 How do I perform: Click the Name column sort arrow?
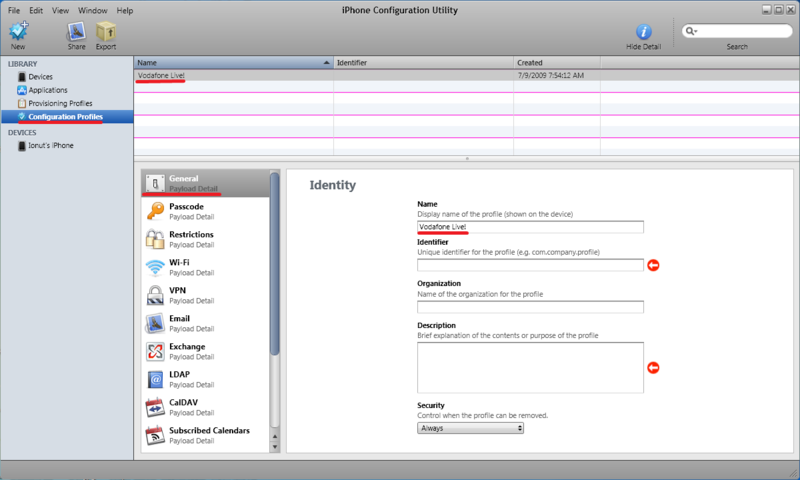tap(327, 63)
